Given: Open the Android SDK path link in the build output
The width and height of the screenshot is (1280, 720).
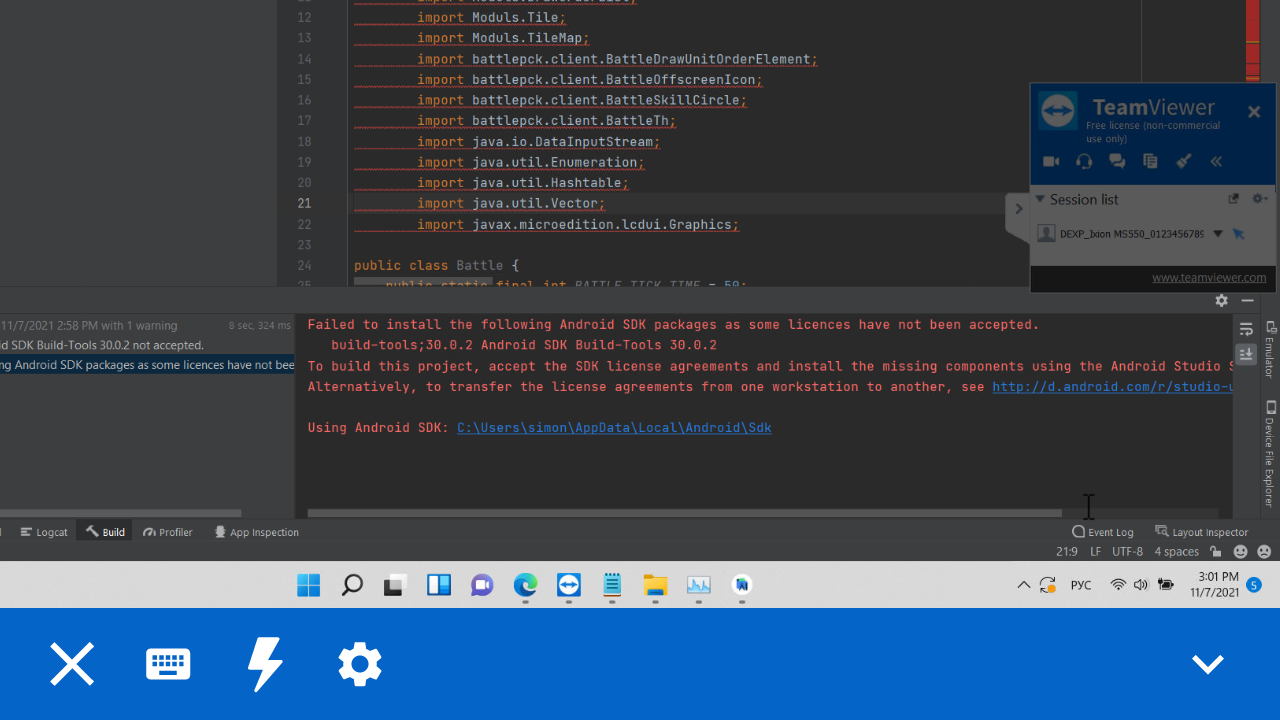Looking at the screenshot, I should (614, 427).
